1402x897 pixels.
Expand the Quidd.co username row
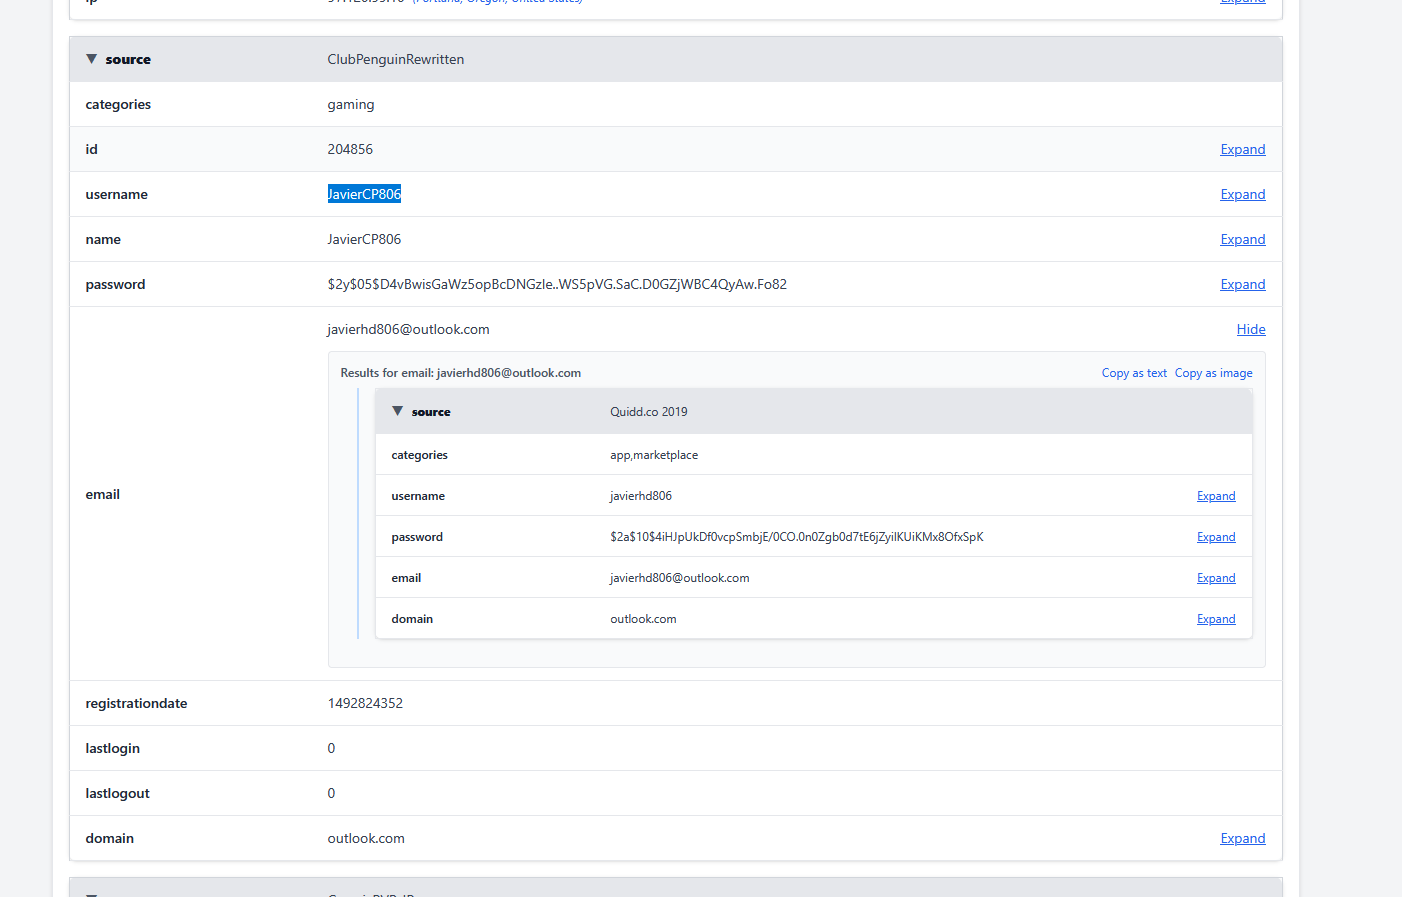click(1216, 496)
